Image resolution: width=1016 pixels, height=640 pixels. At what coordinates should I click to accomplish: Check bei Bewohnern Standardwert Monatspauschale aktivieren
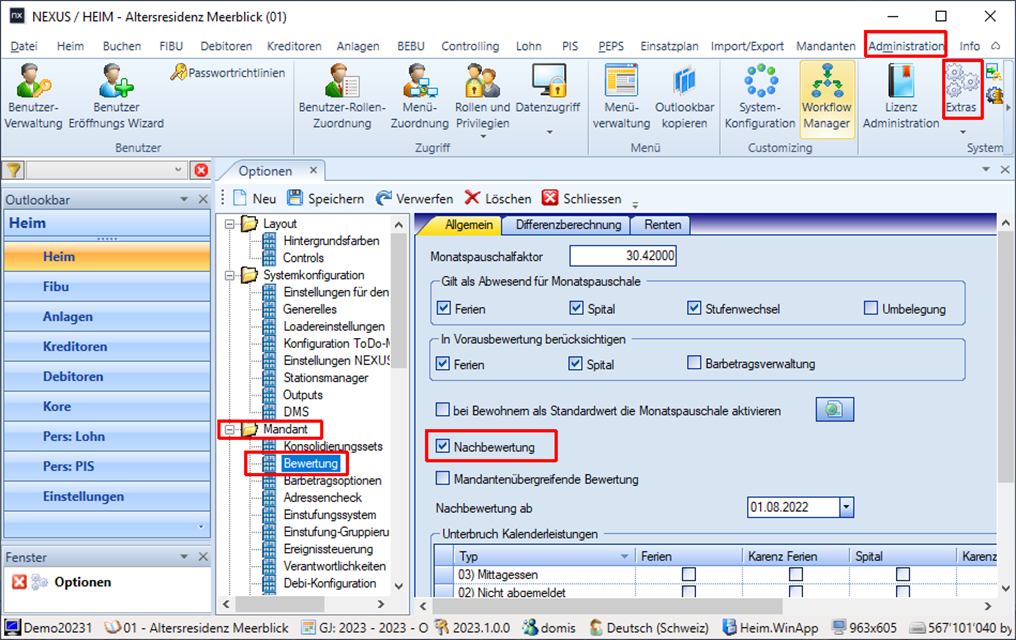click(443, 409)
